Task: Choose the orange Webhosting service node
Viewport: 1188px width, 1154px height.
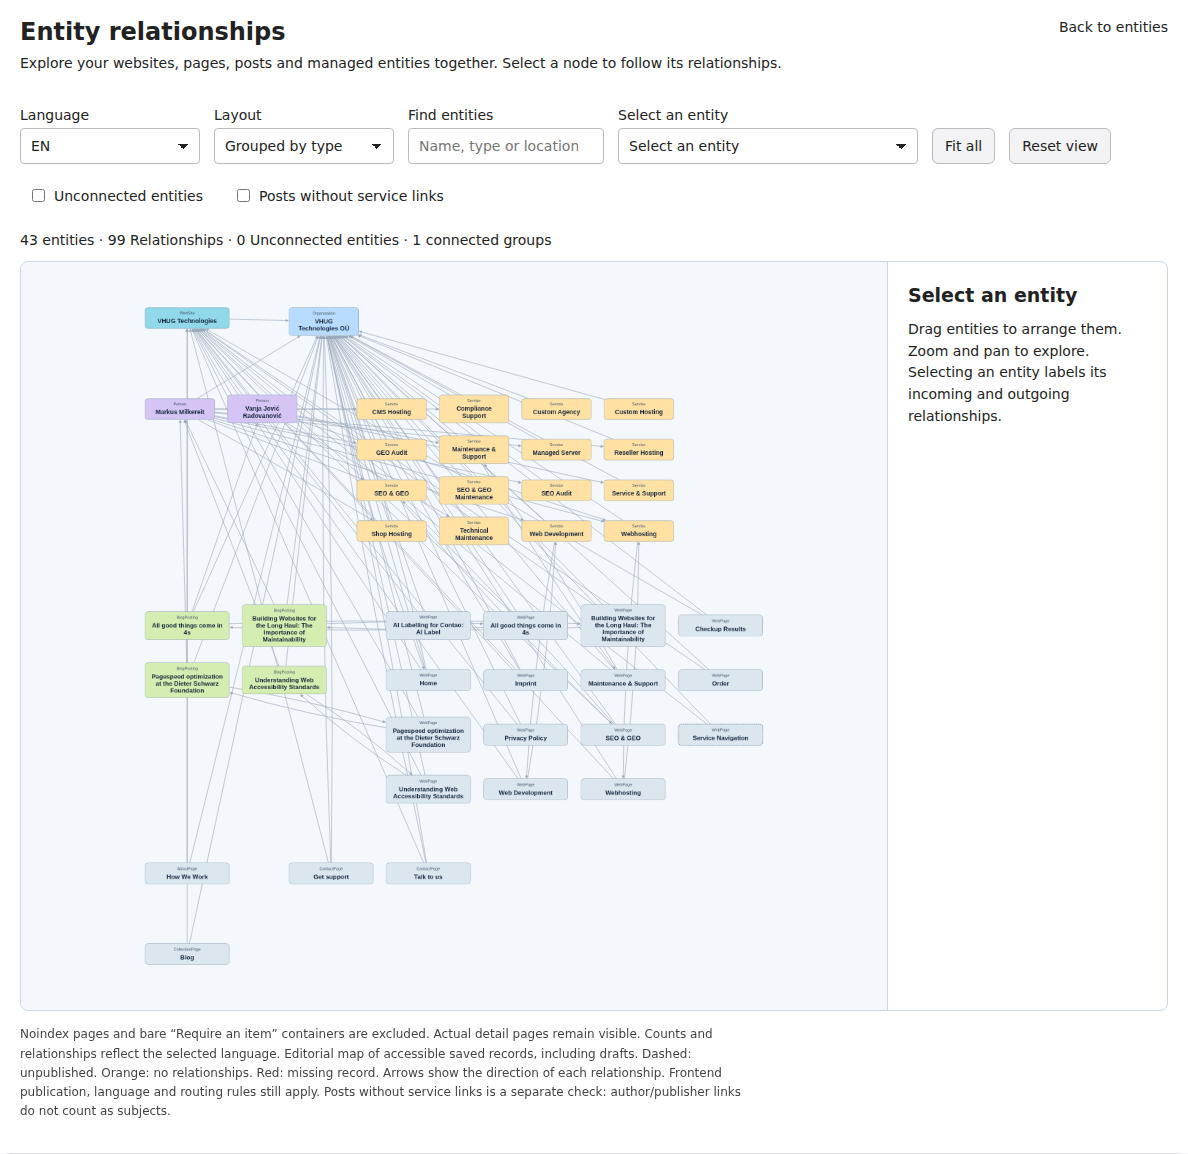Action: tap(639, 531)
